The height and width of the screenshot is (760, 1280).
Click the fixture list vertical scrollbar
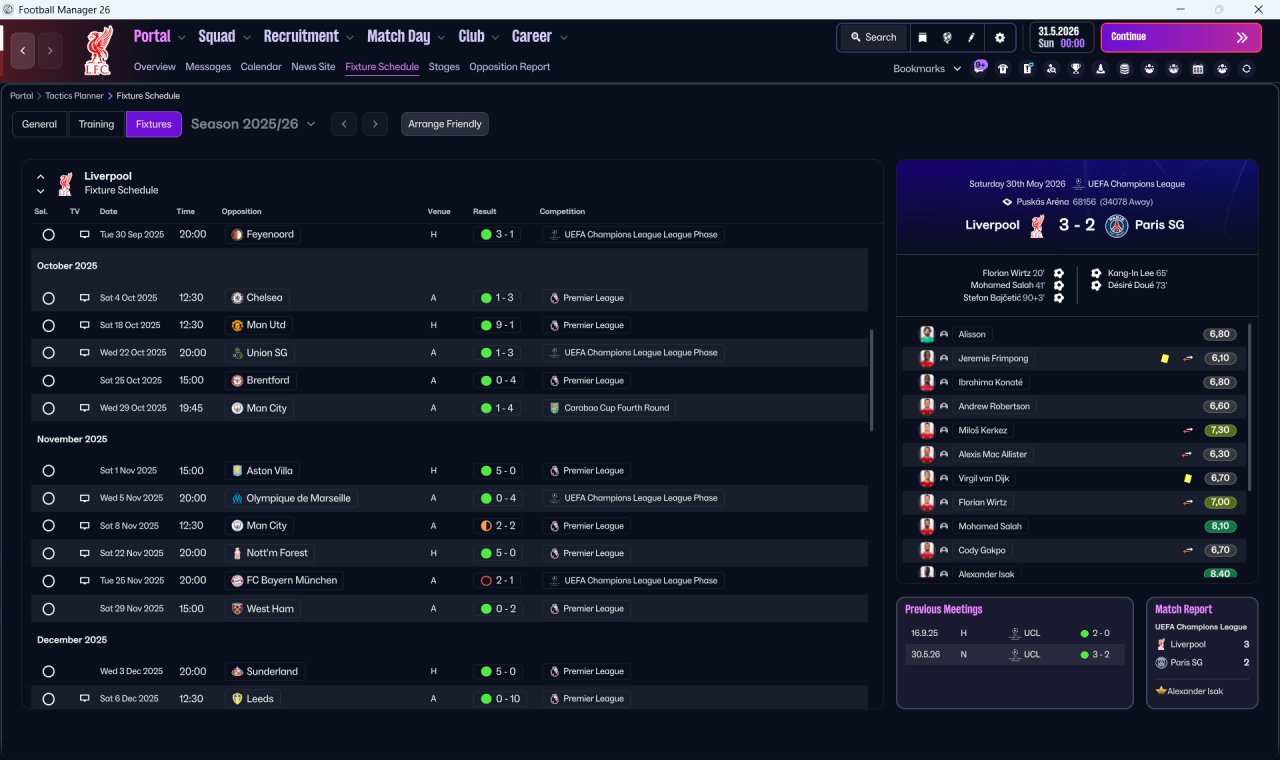(x=872, y=380)
